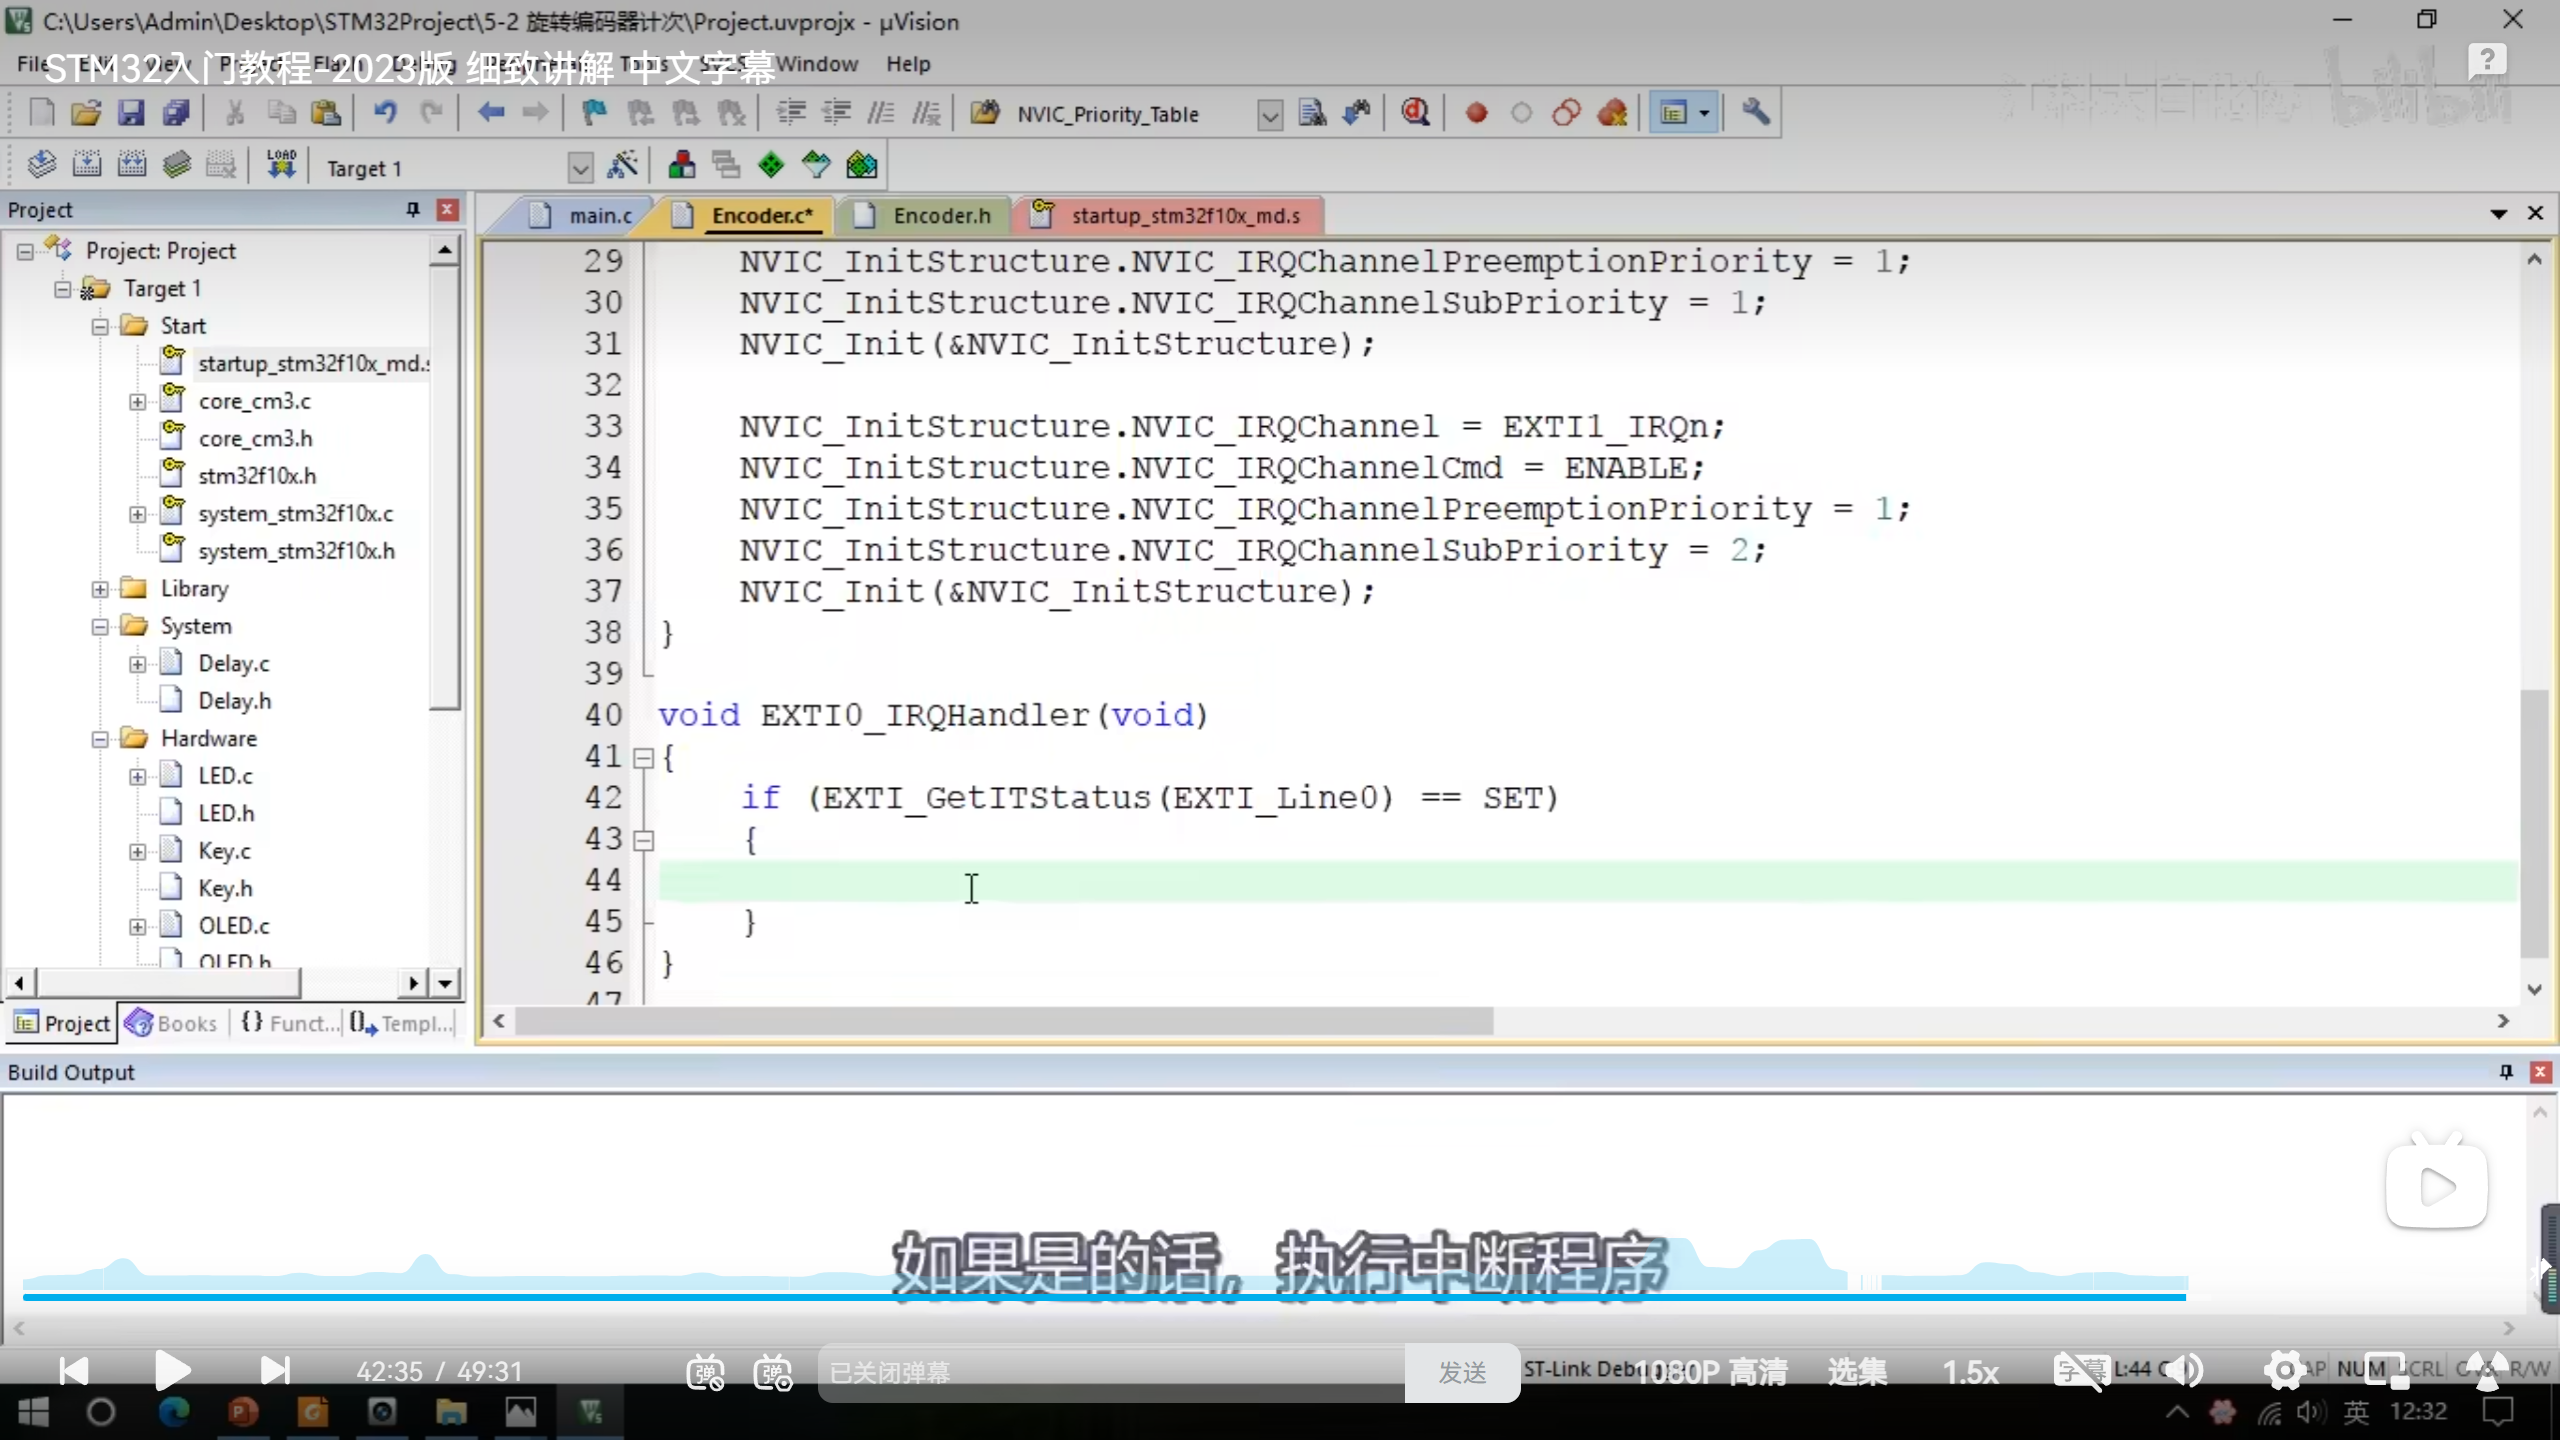
Task: Click the 1.5x playback speed button
Action: point(1970,1372)
